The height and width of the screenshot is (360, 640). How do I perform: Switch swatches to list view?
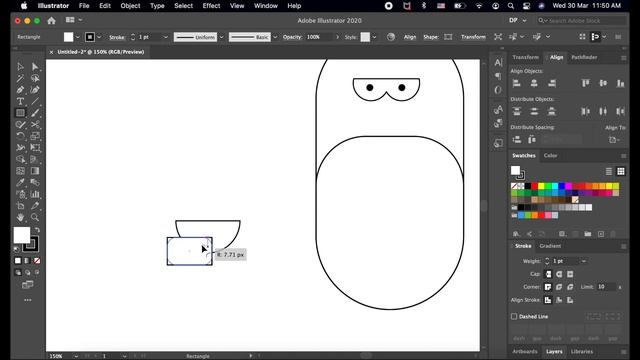tap(609, 171)
